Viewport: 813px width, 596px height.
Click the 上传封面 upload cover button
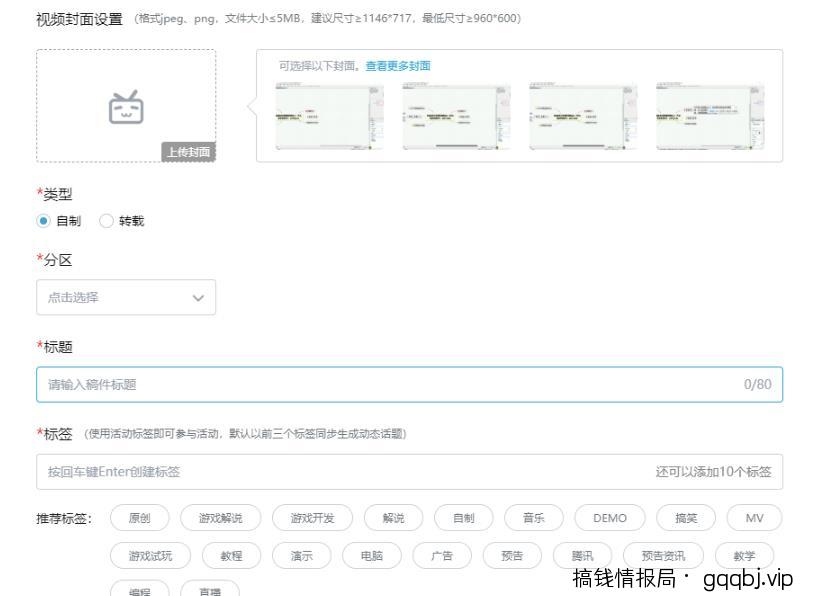[190, 152]
